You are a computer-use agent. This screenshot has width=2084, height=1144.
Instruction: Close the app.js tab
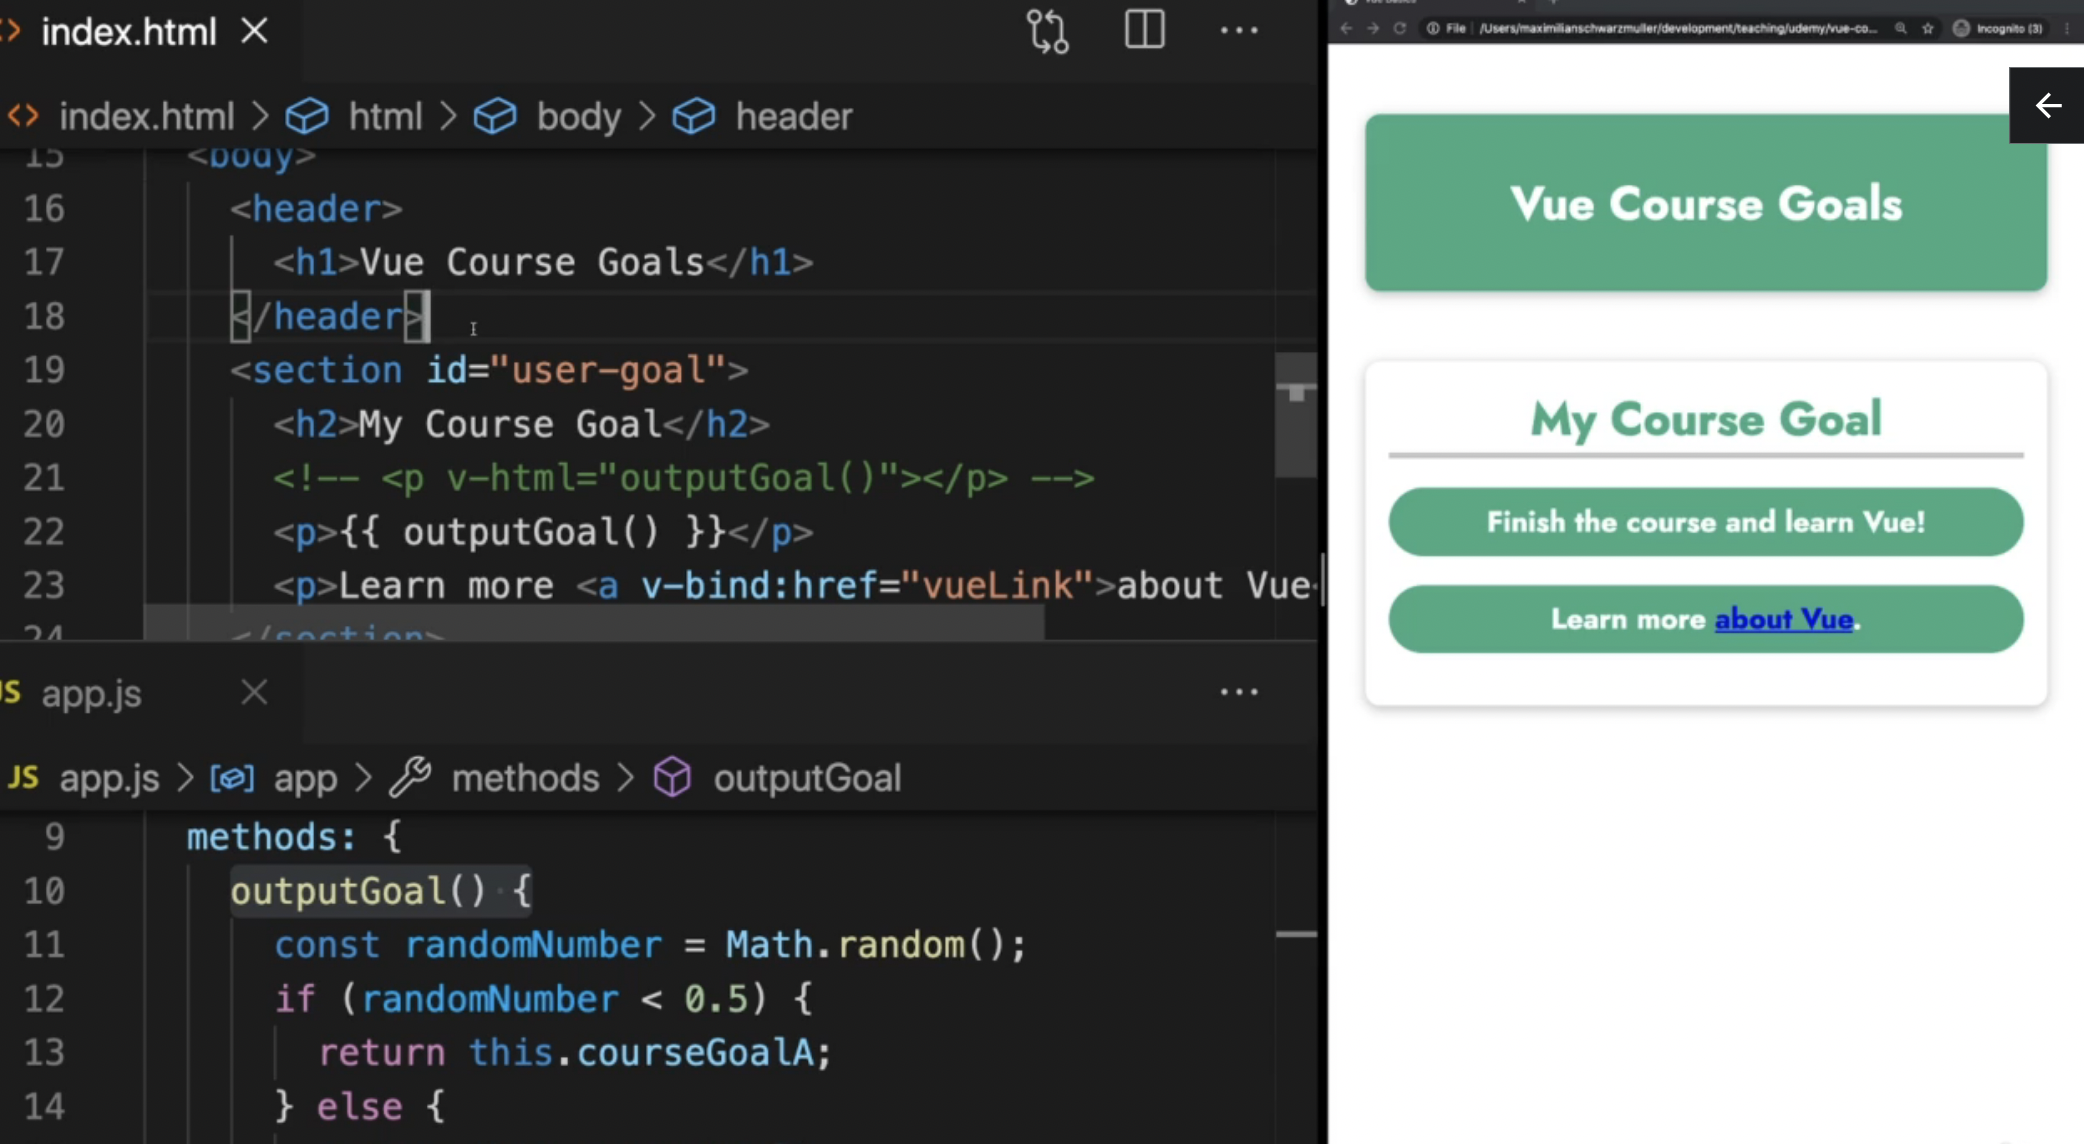tap(255, 692)
